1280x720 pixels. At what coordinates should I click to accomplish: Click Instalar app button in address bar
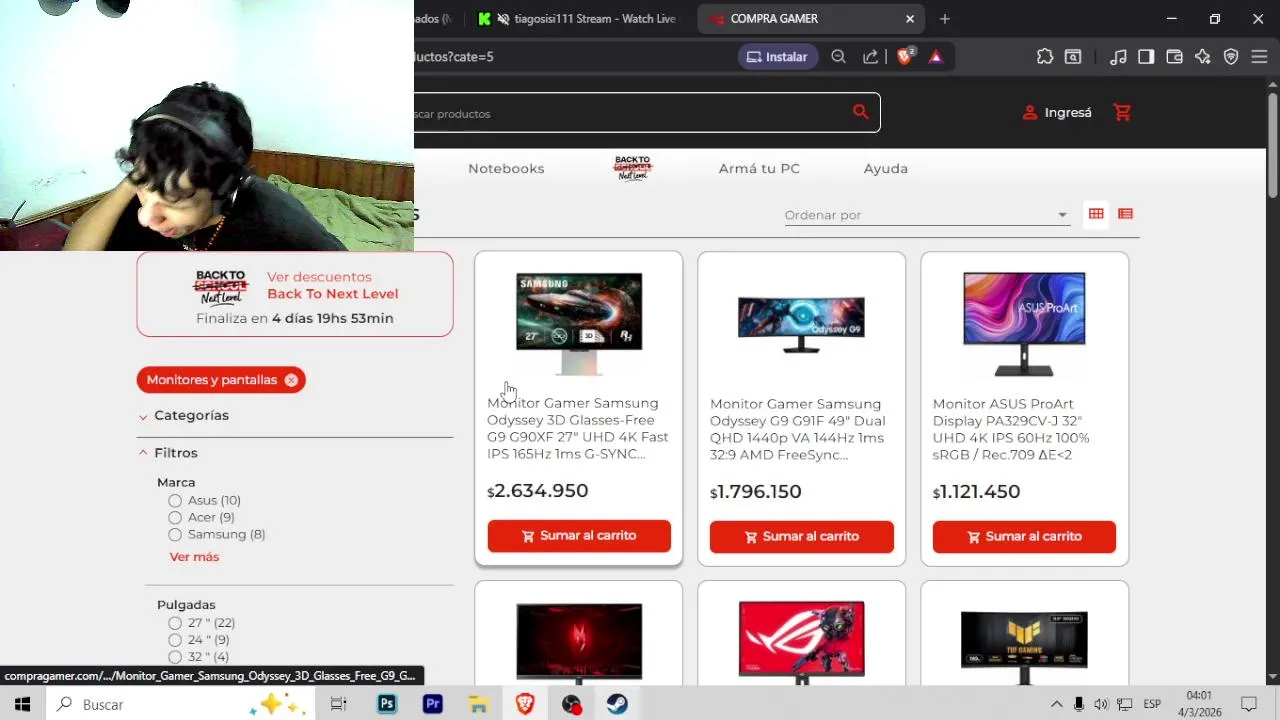tap(777, 57)
